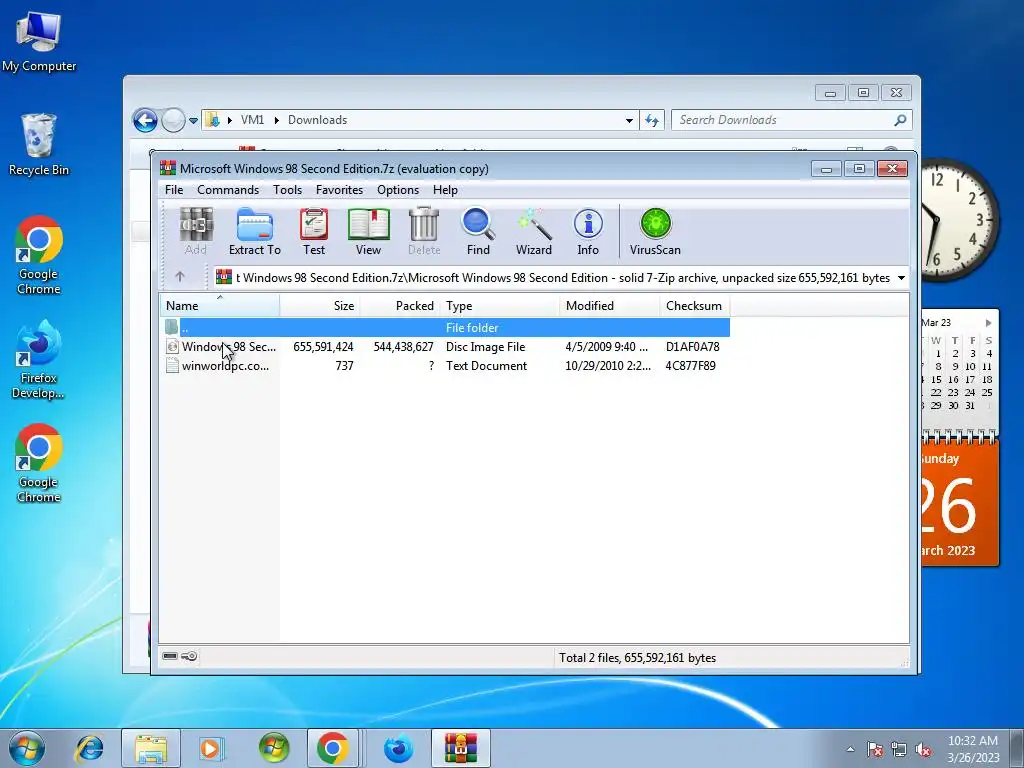Image resolution: width=1024 pixels, height=768 pixels.
Task: Sort by Packed column header
Action: click(400, 306)
